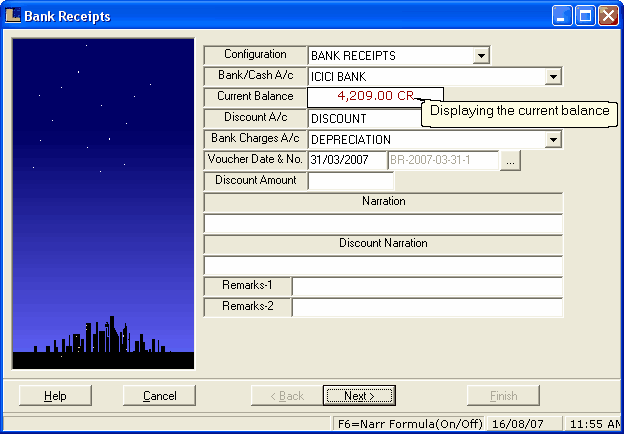Image resolution: width=624 pixels, height=434 pixels.
Task: Click the Bank/Cash A/c label
Action: point(255,76)
